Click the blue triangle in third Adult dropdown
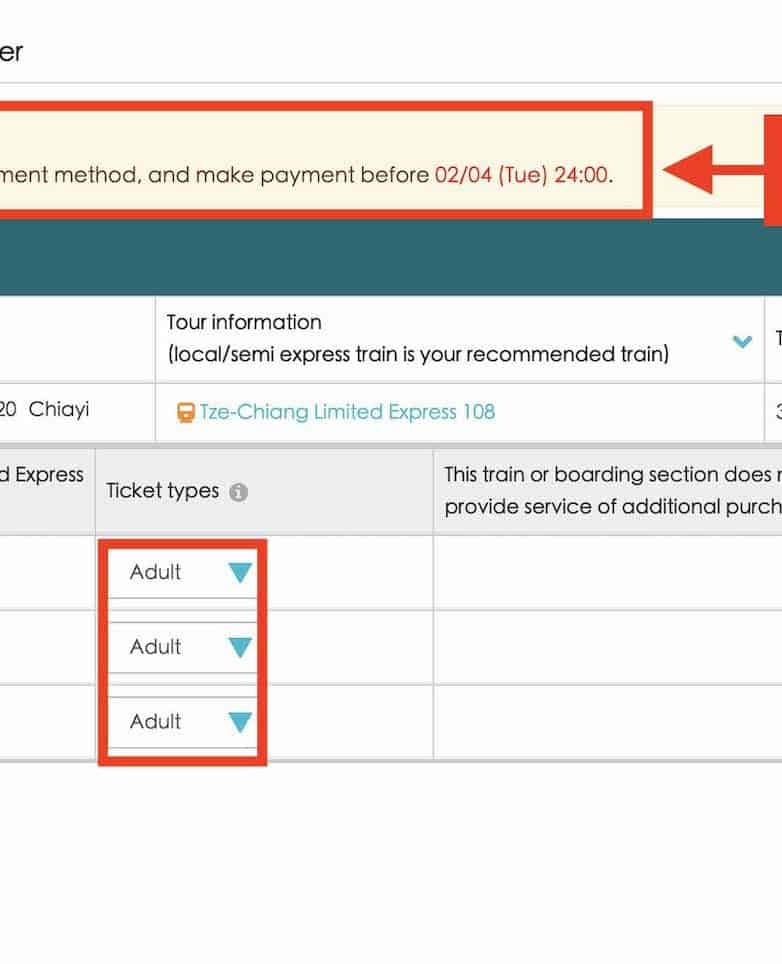Image resolution: width=782 pixels, height=964 pixels. tap(240, 722)
